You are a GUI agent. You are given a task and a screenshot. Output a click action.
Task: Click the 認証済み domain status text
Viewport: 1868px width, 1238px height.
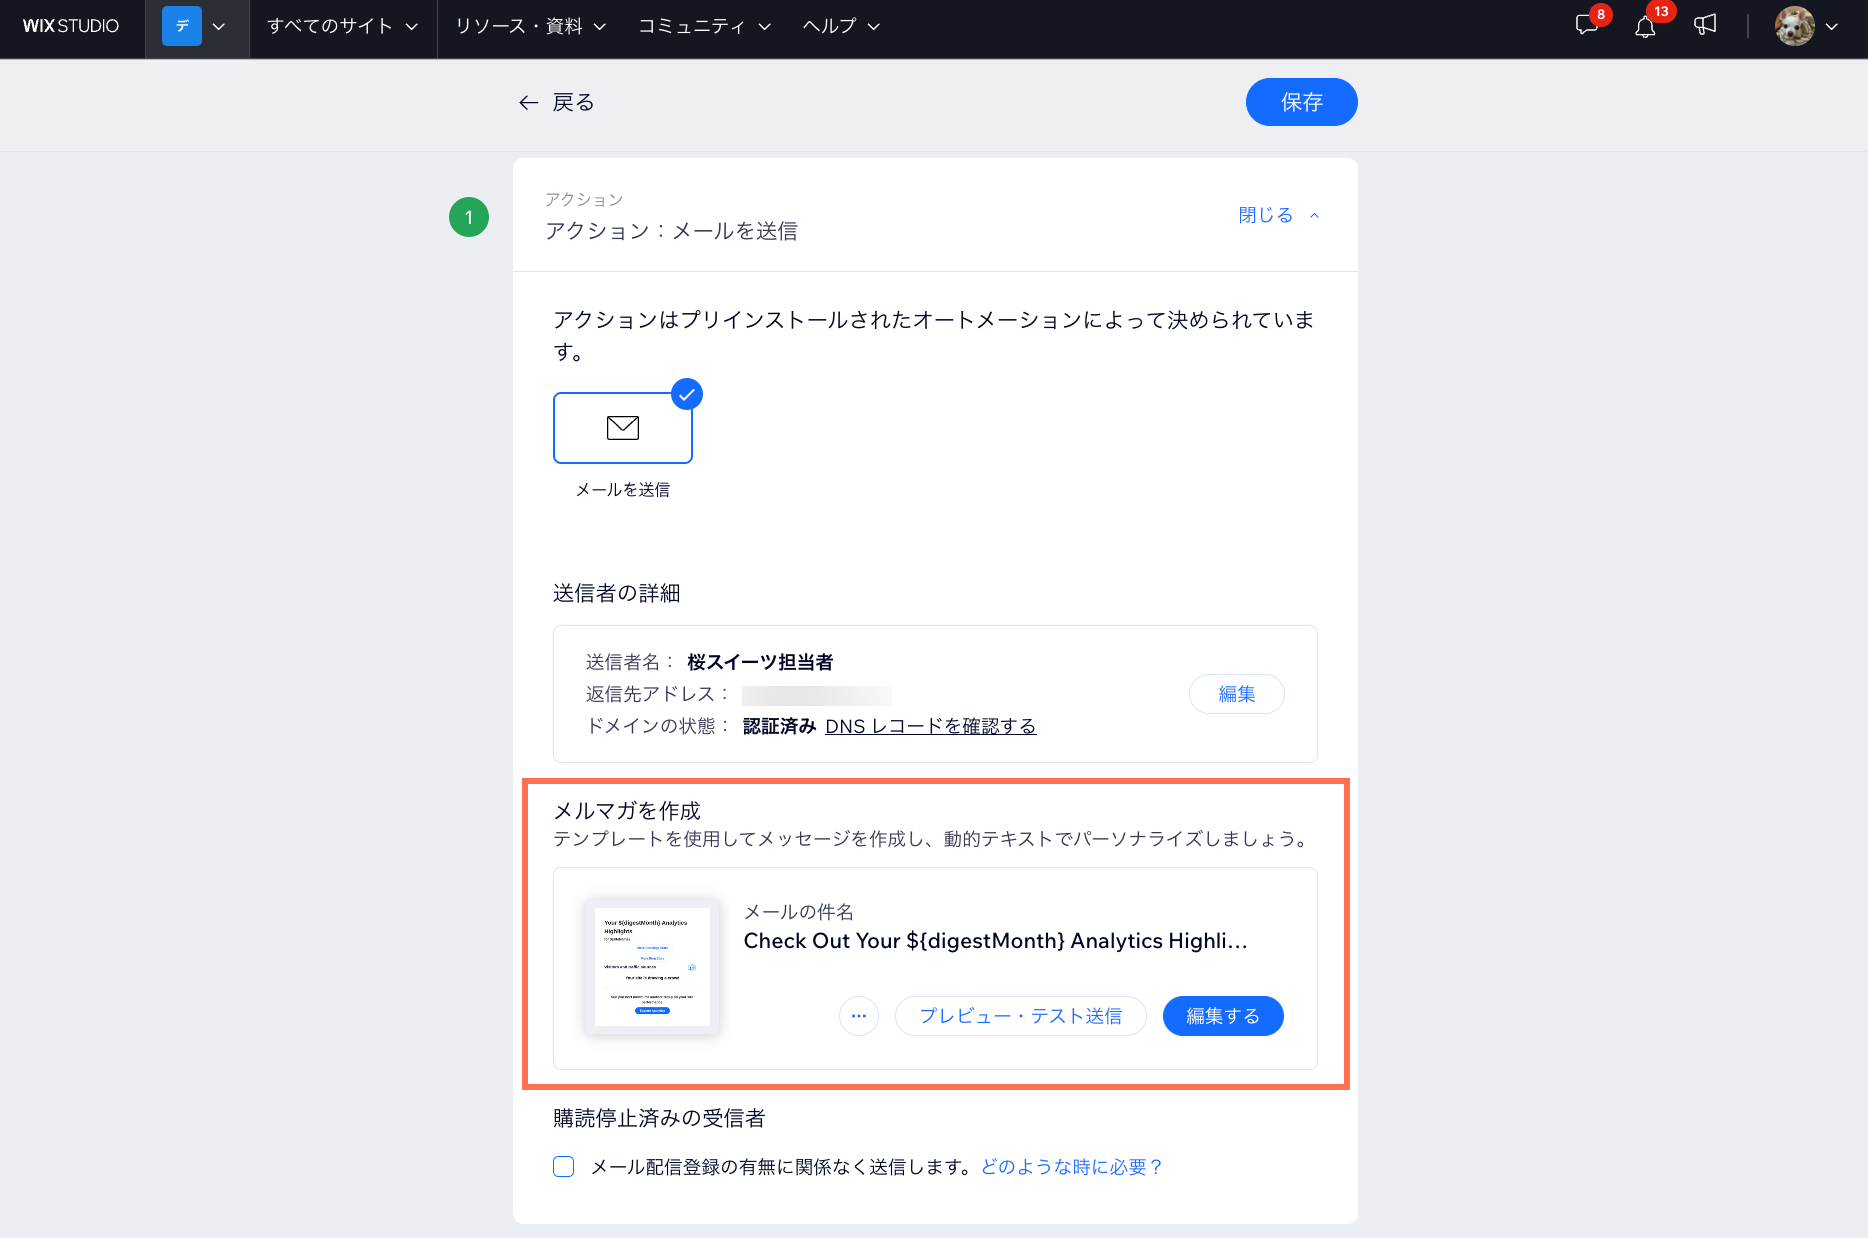pyautogui.click(x=779, y=726)
